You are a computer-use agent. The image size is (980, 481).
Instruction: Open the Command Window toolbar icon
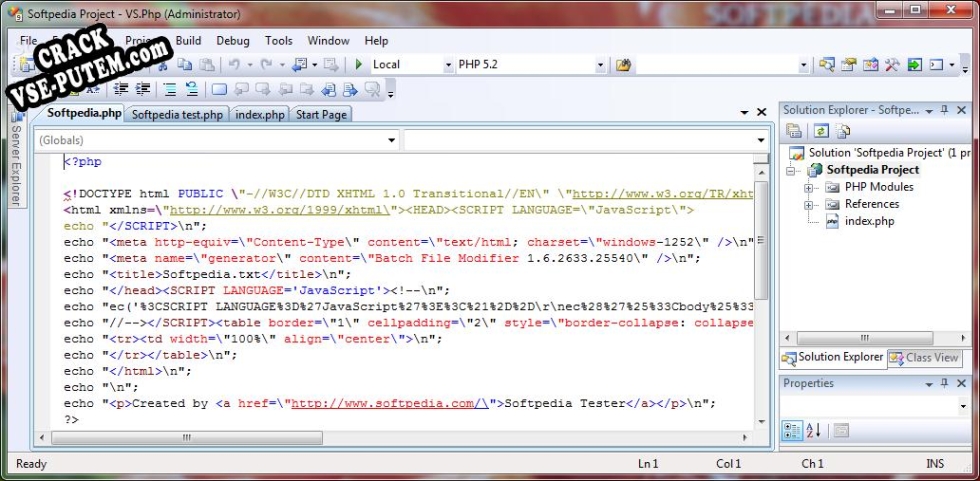click(x=936, y=64)
